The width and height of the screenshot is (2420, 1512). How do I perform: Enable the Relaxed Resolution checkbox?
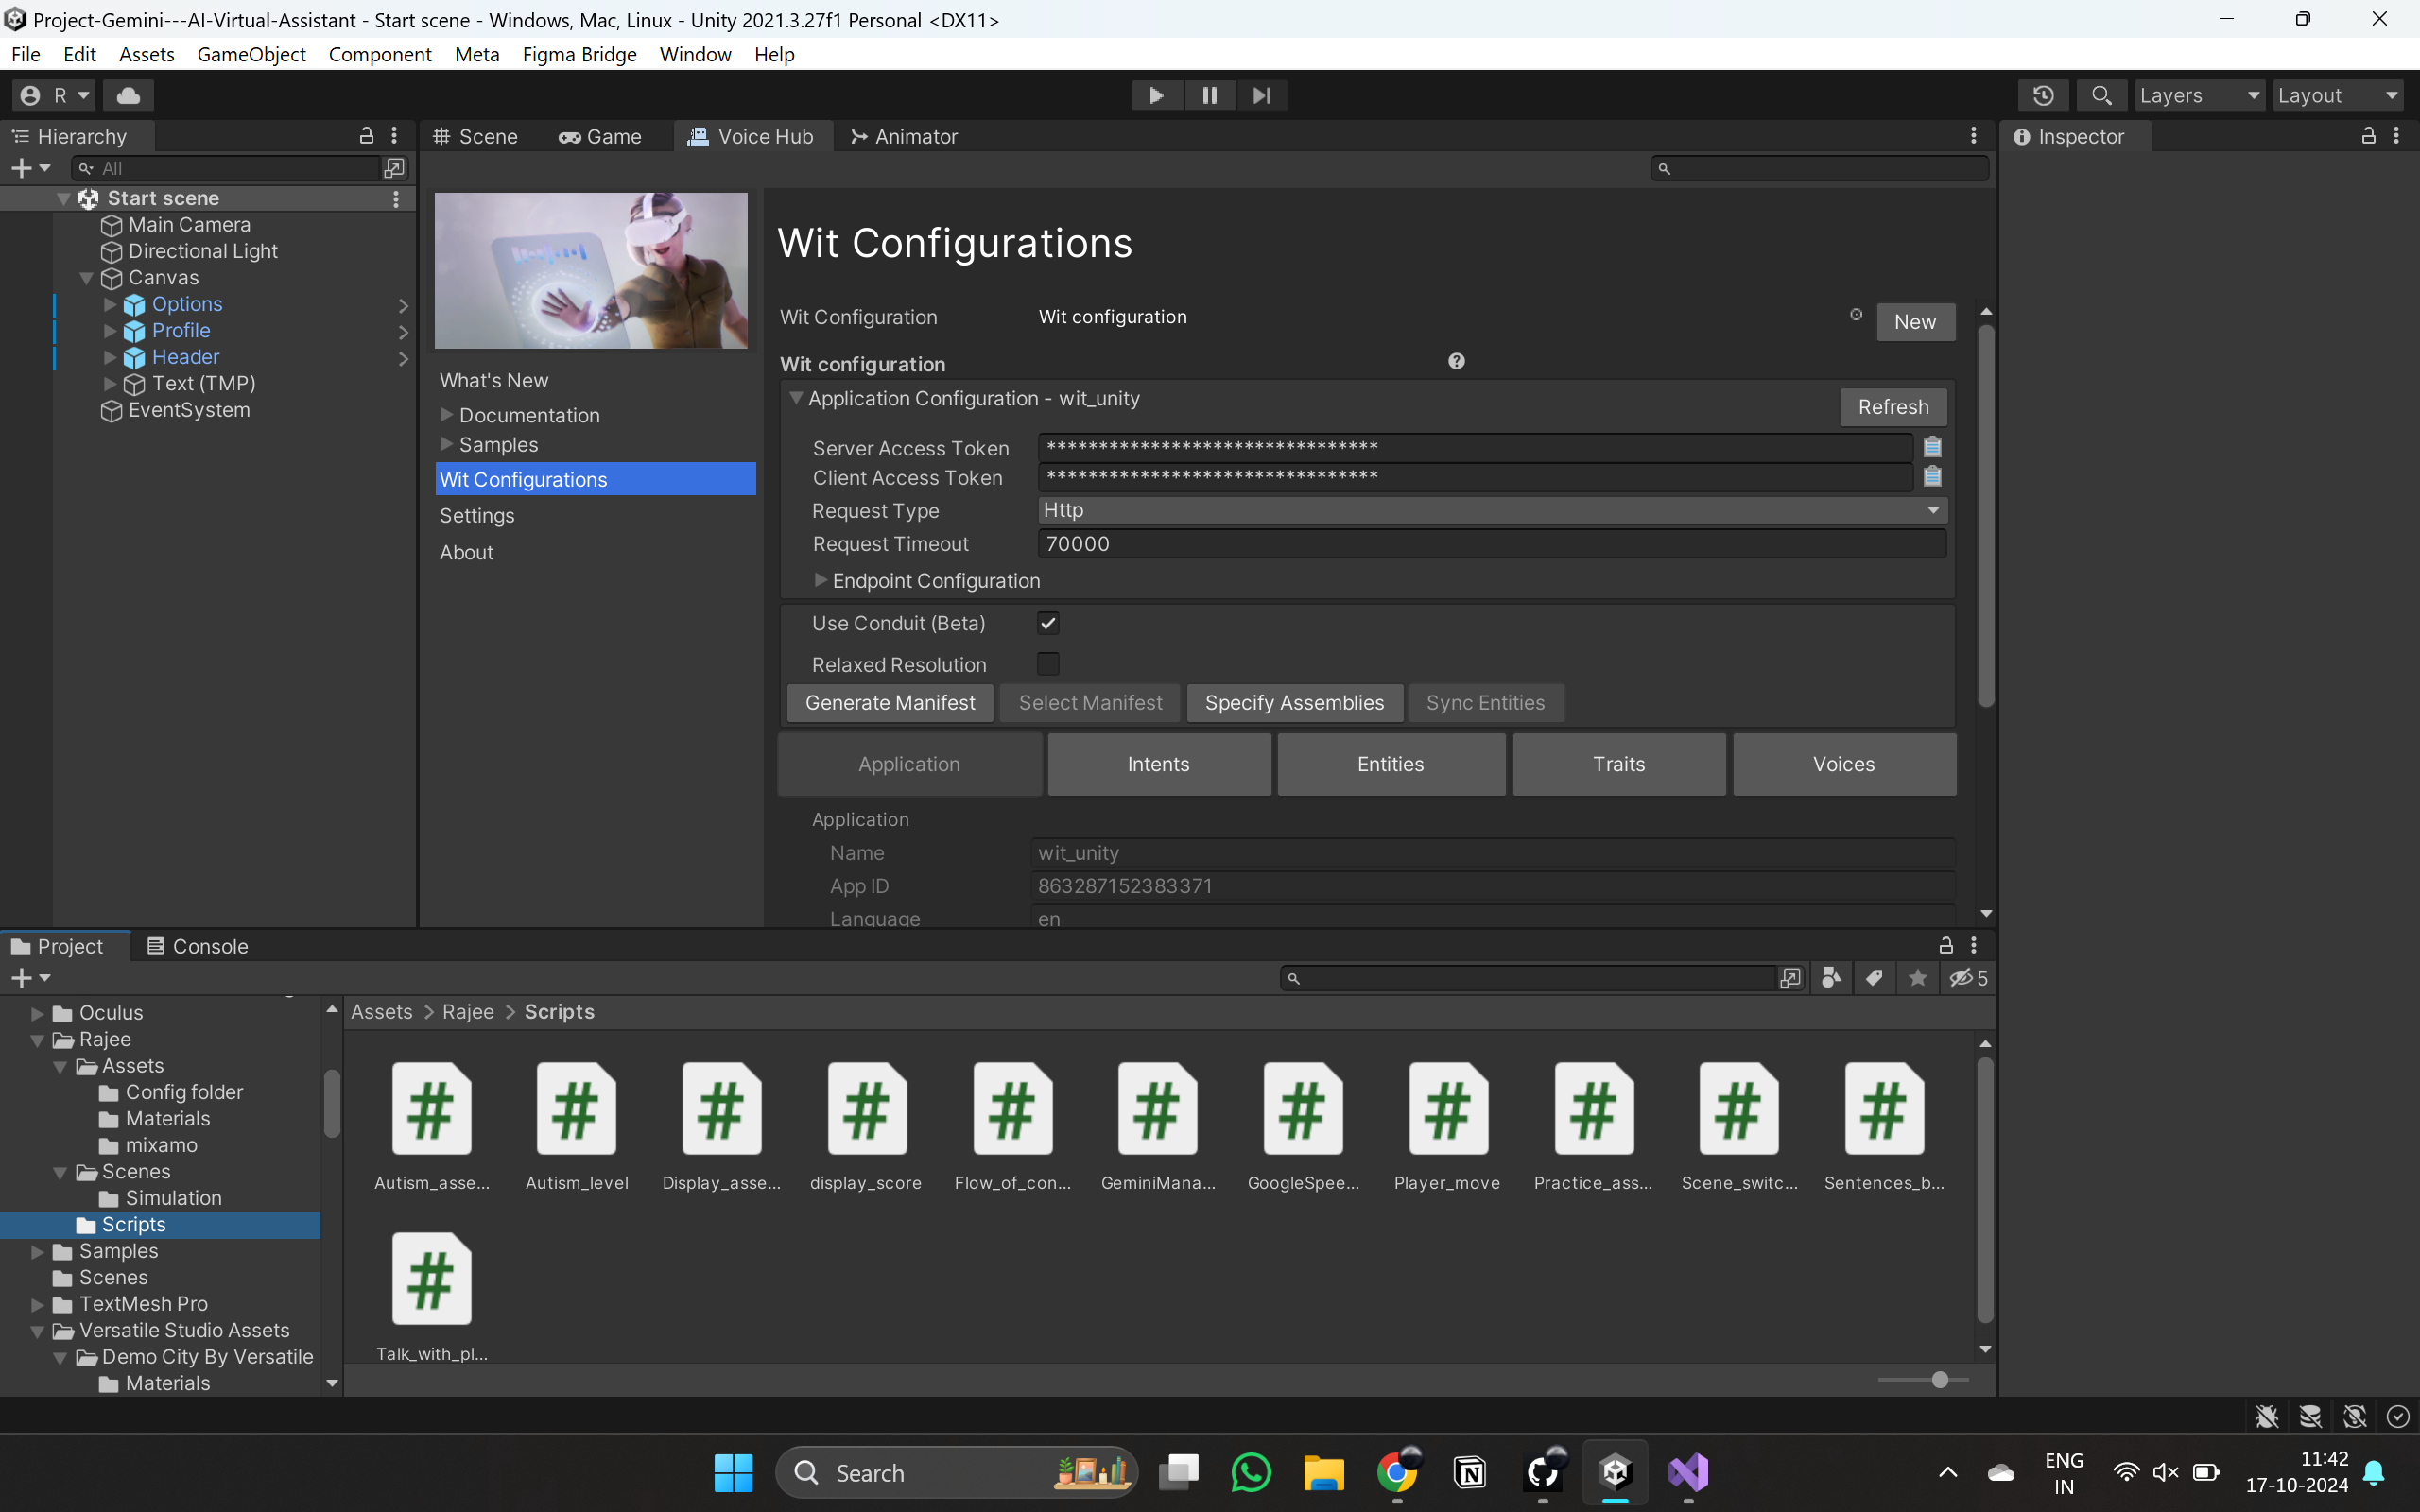[x=1047, y=663]
